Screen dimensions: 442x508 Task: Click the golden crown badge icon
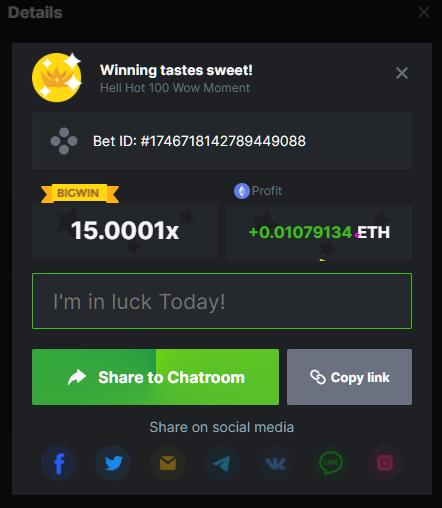click(x=57, y=77)
